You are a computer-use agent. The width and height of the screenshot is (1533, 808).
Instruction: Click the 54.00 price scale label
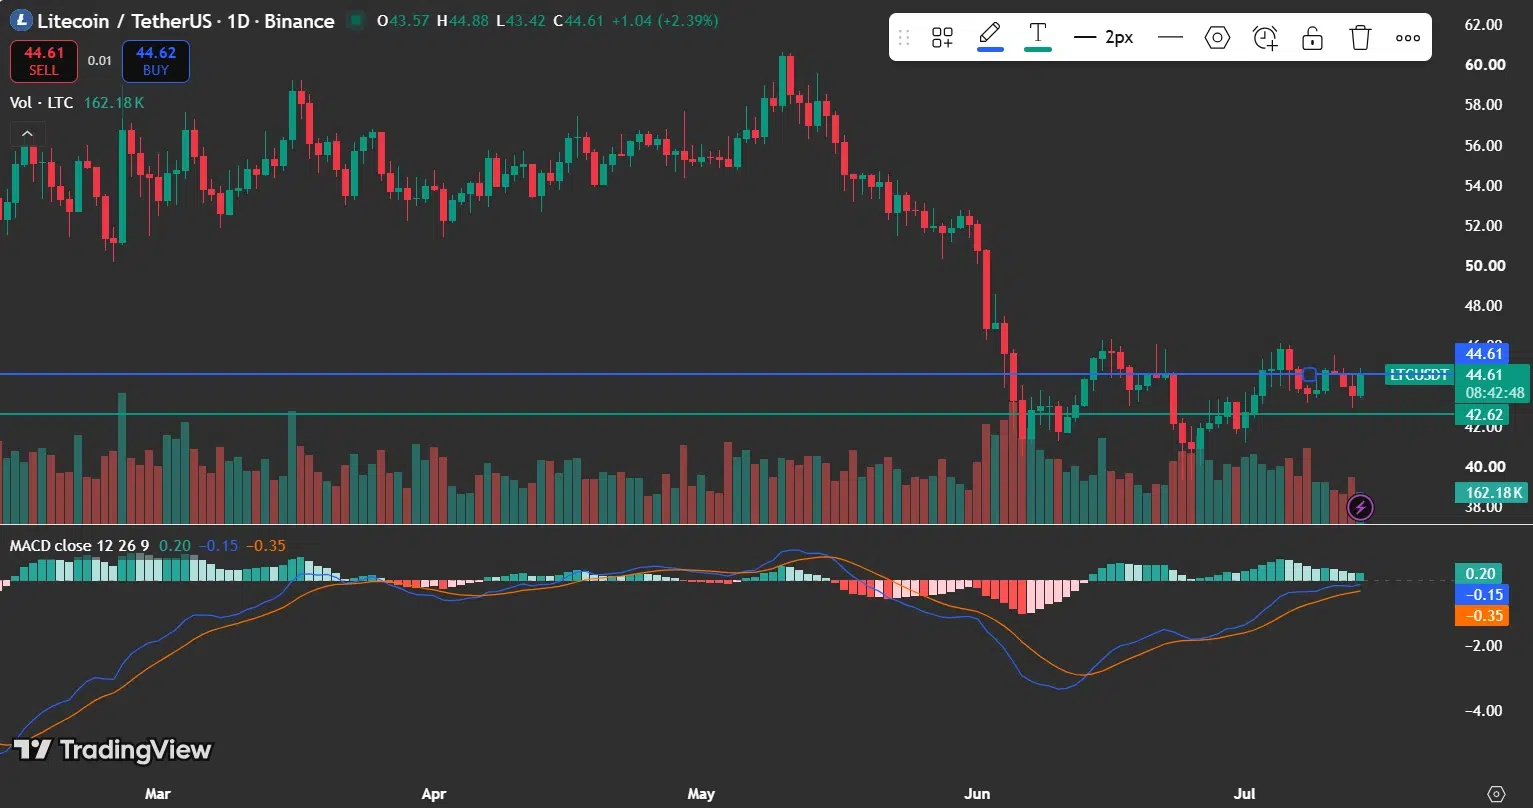pyautogui.click(x=1484, y=185)
